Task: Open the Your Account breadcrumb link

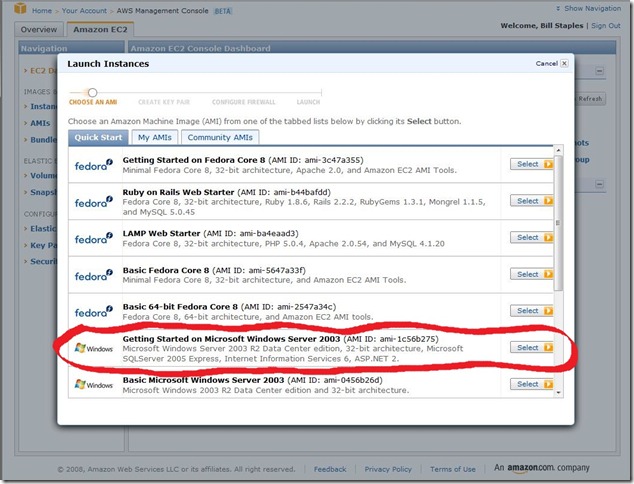Action: (84, 11)
